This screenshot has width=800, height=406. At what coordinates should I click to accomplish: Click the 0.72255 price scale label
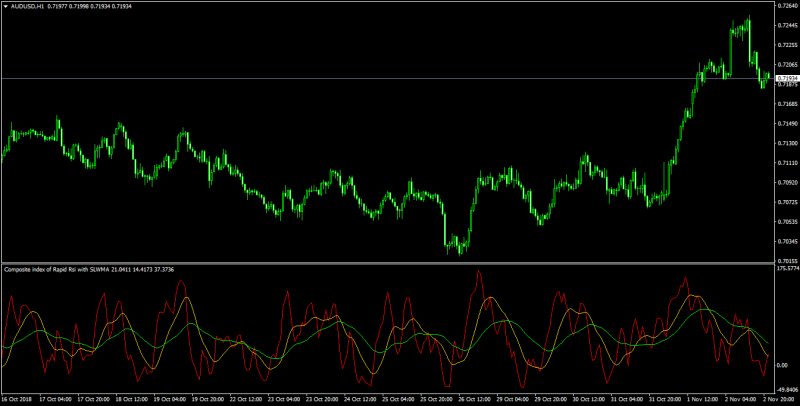[x=788, y=45]
